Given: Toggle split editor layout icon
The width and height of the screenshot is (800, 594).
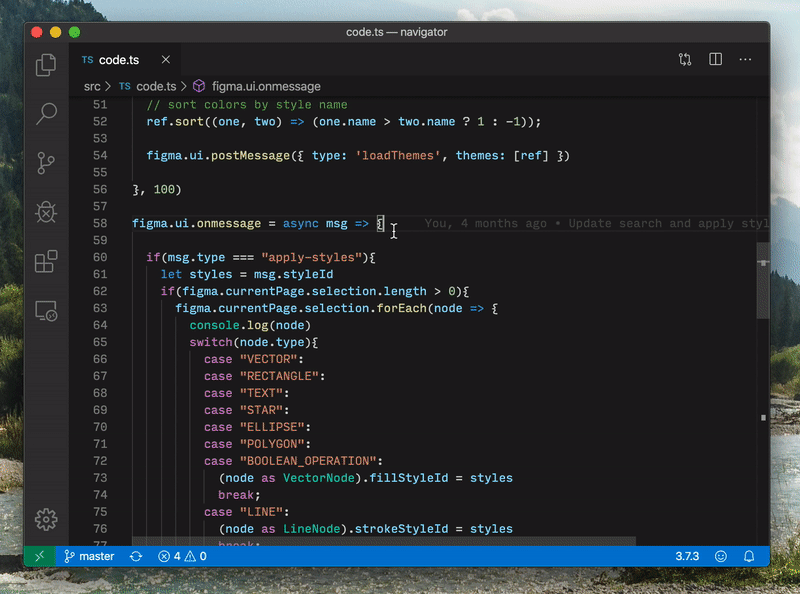Looking at the screenshot, I should [x=715, y=59].
